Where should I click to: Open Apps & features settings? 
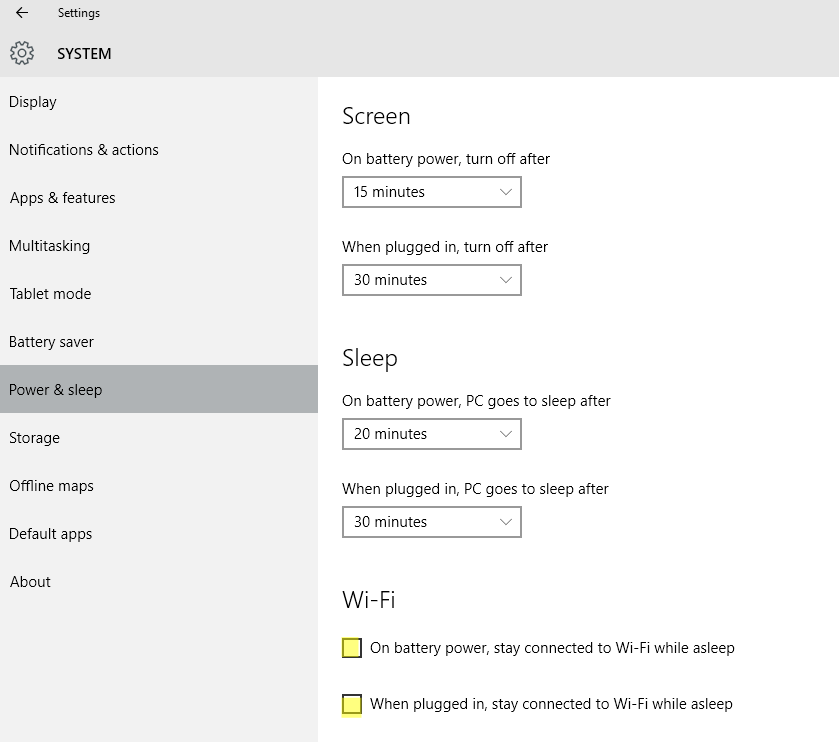click(159, 198)
